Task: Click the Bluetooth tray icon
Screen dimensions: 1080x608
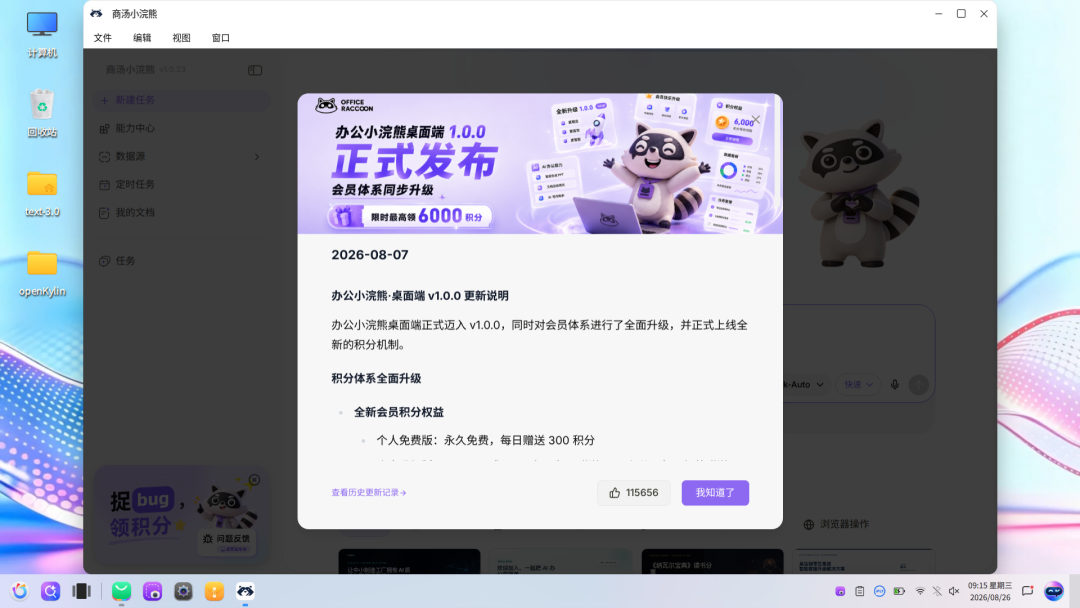Action: pyautogui.click(x=937, y=591)
